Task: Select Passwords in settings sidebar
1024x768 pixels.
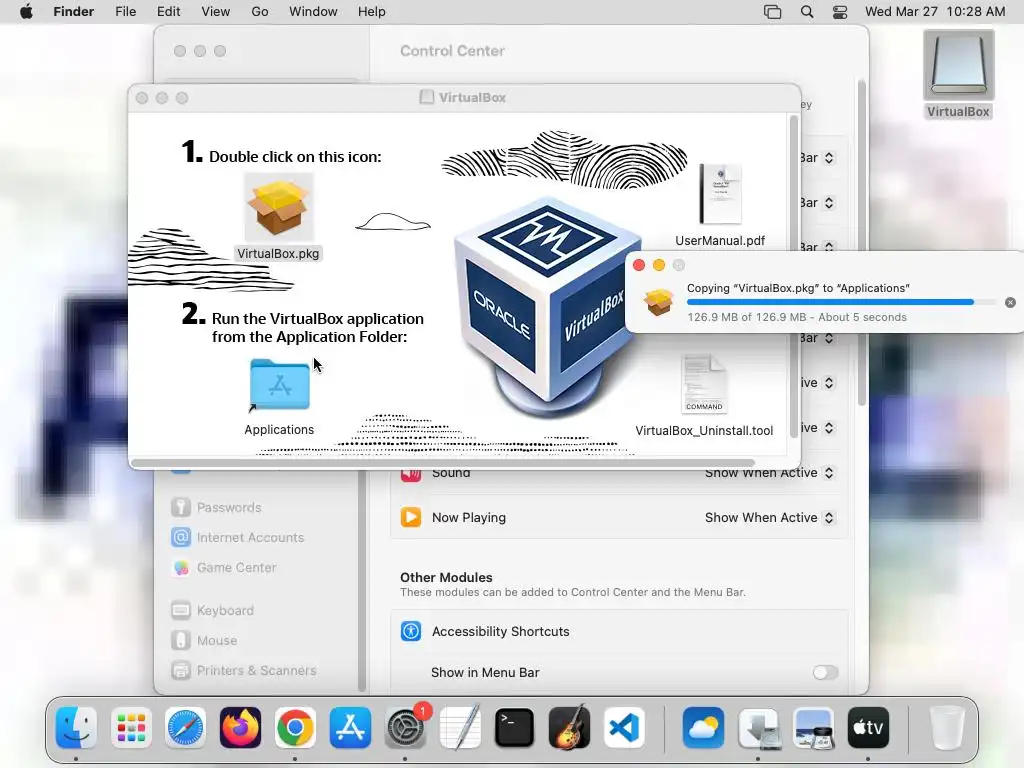Action: pyautogui.click(x=229, y=507)
